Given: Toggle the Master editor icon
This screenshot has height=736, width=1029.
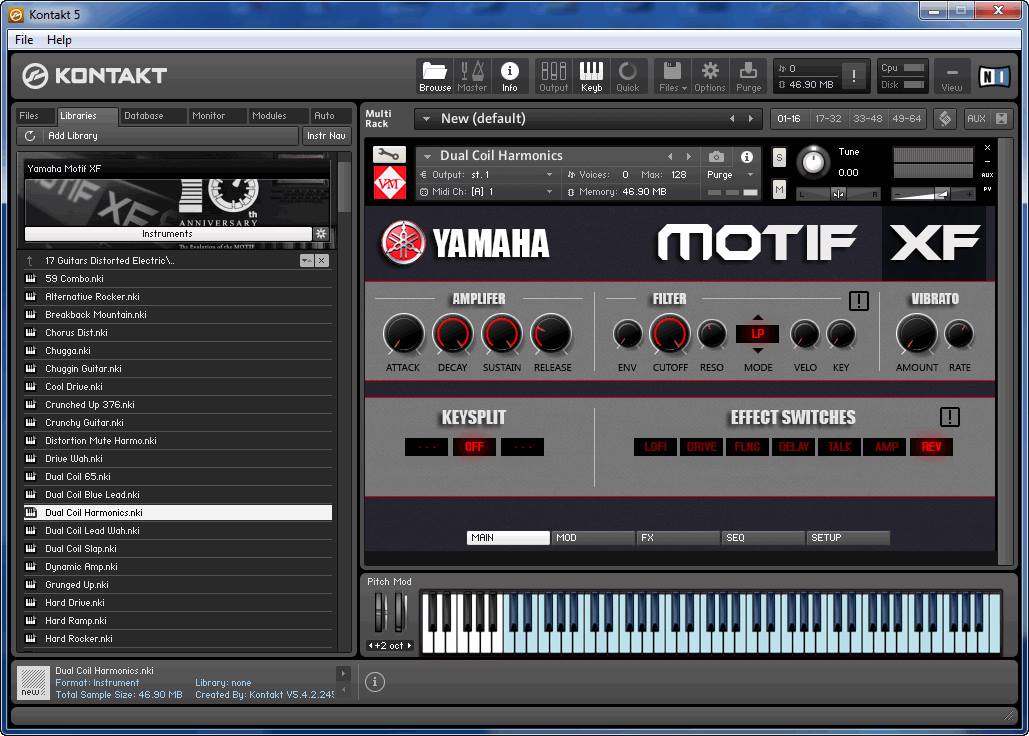Looking at the screenshot, I should 472,76.
